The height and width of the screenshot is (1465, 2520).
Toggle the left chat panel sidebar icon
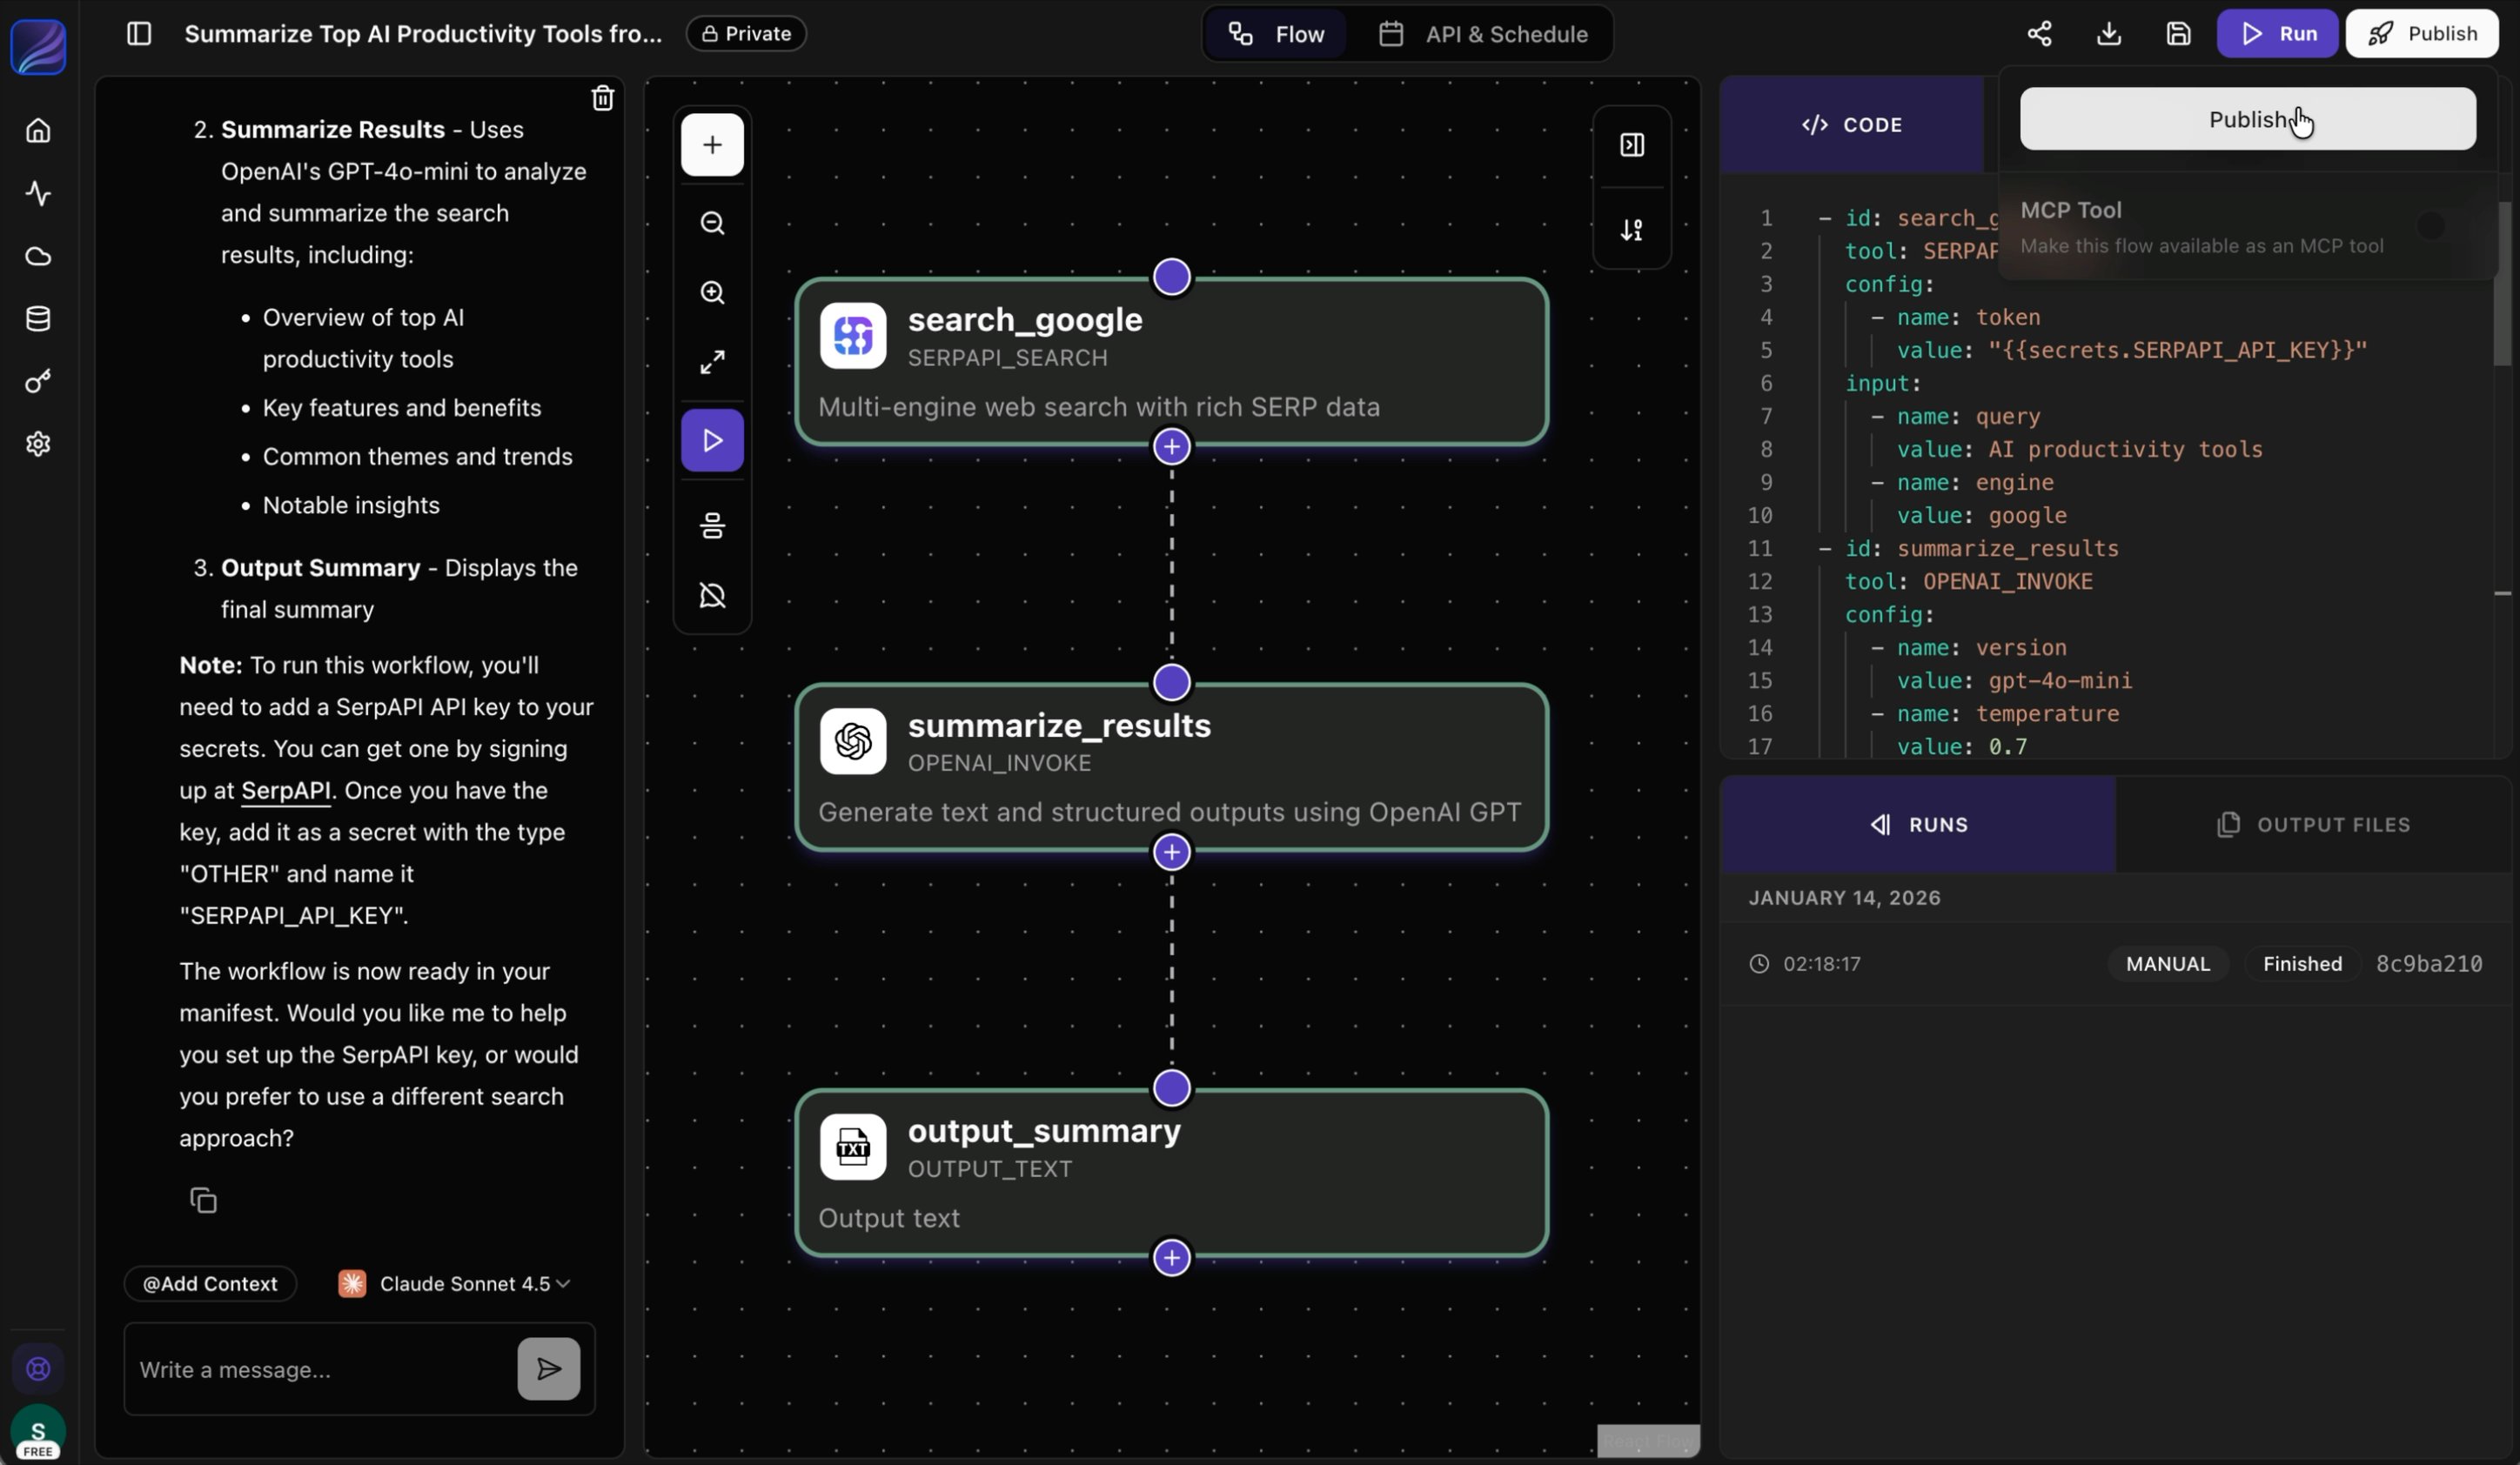(x=139, y=34)
